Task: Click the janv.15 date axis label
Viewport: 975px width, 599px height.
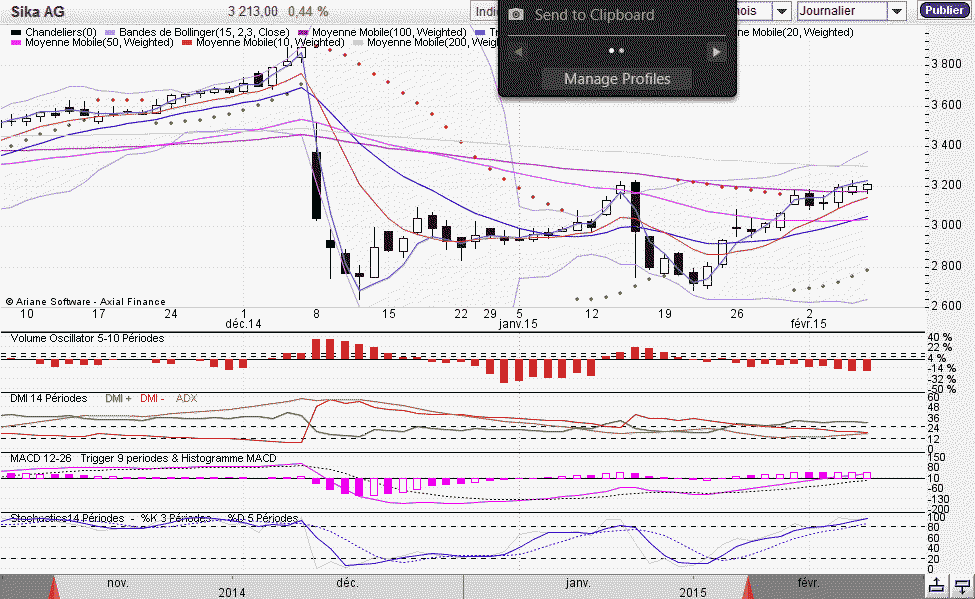Action: pos(518,324)
